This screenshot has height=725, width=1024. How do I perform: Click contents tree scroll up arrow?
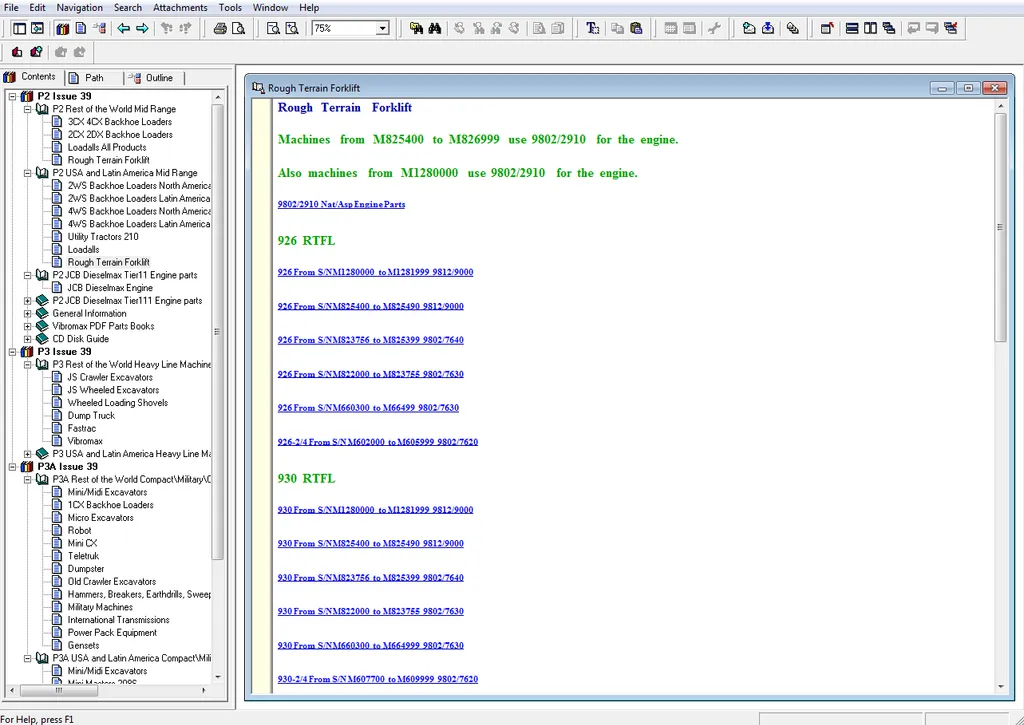pyautogui.click(x=217, y=97)
